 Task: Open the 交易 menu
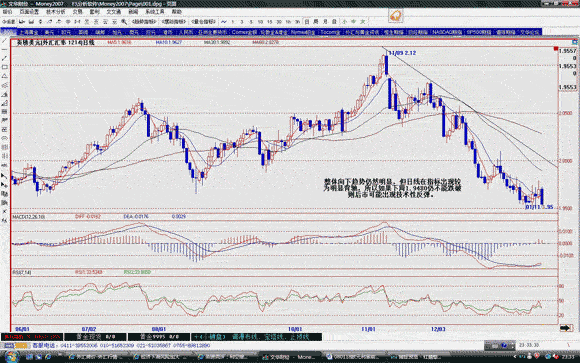point(77,12)
